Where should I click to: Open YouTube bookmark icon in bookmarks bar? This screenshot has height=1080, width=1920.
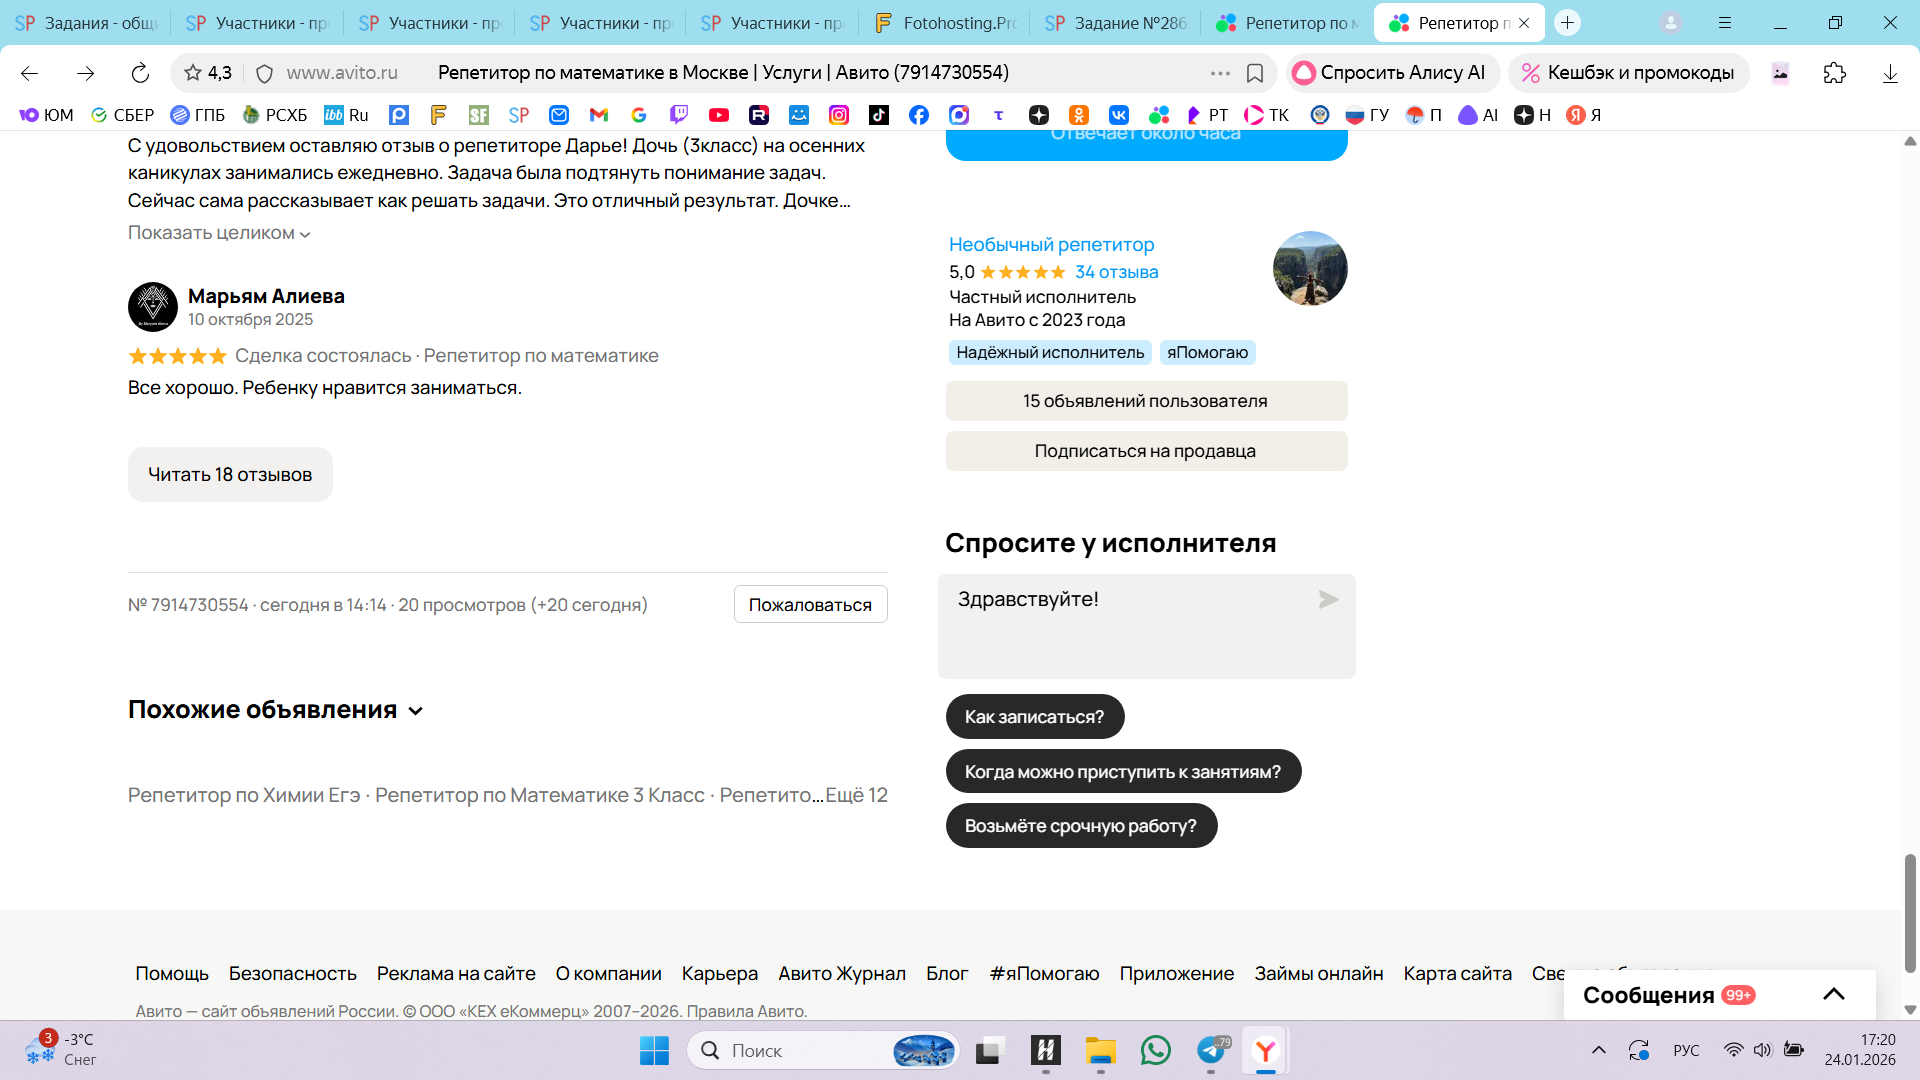pos(719,115)
